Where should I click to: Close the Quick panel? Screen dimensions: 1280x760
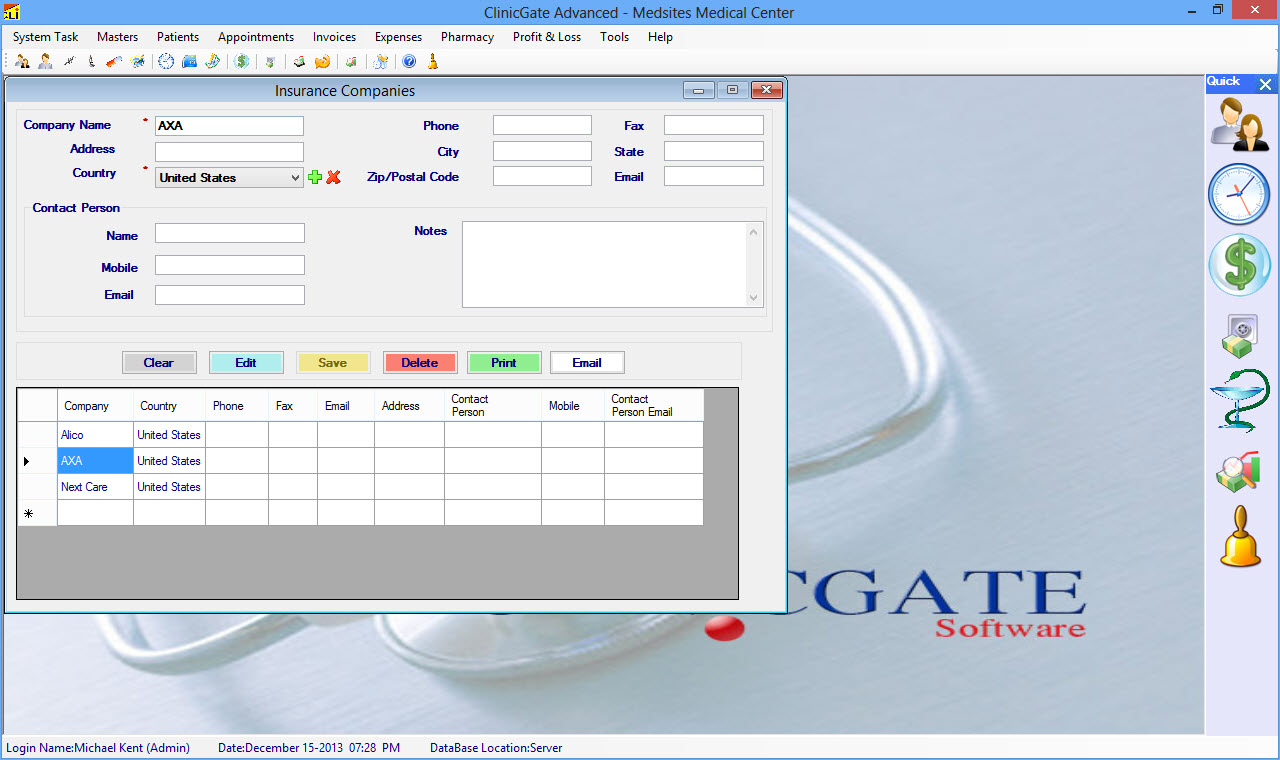click(x=1265, y=85)
